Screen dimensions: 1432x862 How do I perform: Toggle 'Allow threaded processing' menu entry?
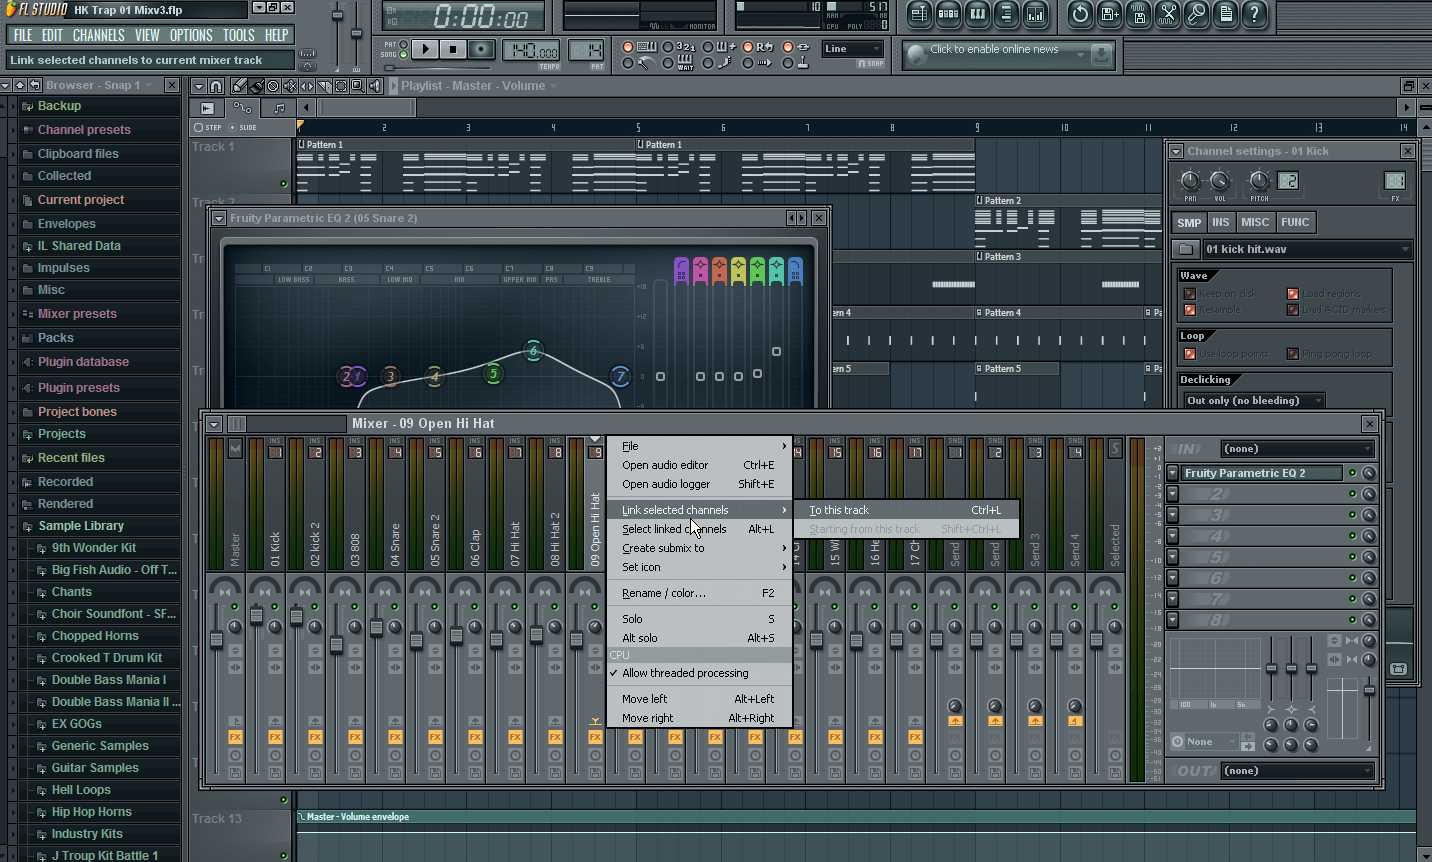coord(700,673)
